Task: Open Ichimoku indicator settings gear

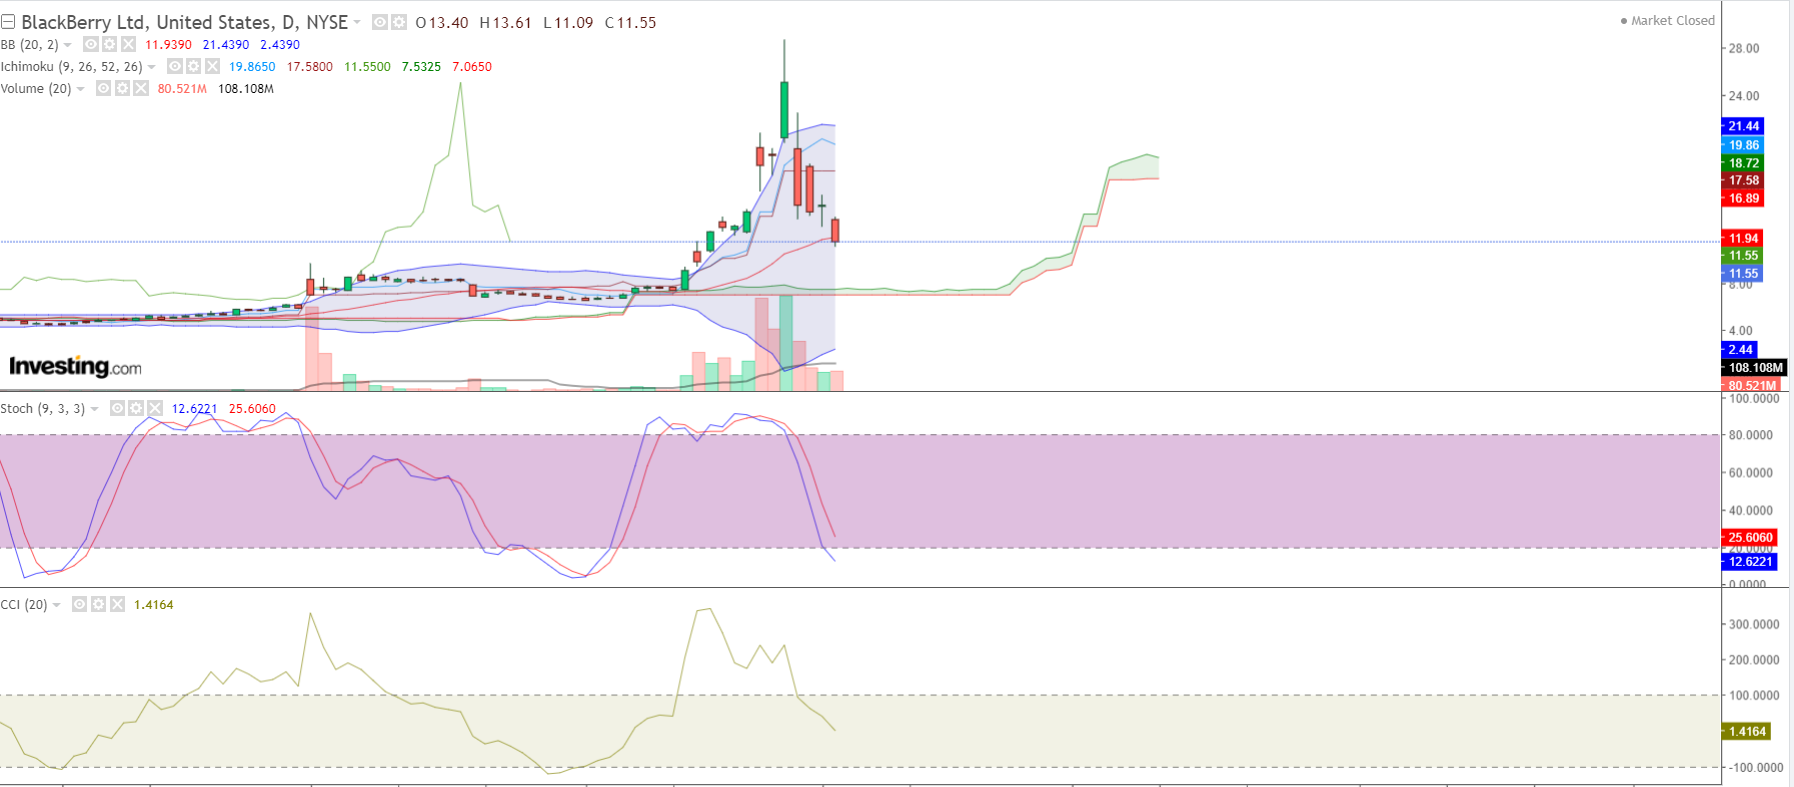Action: click(x=193, y=67)
